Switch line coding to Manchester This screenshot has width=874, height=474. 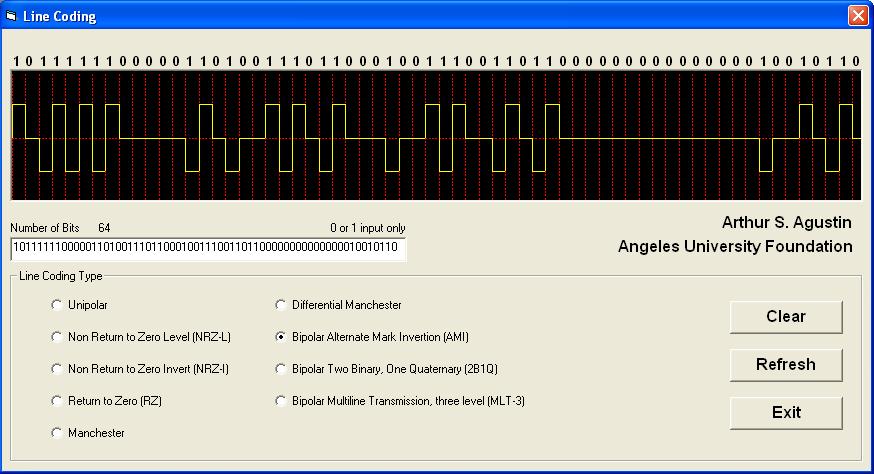[x=57, y=433]
